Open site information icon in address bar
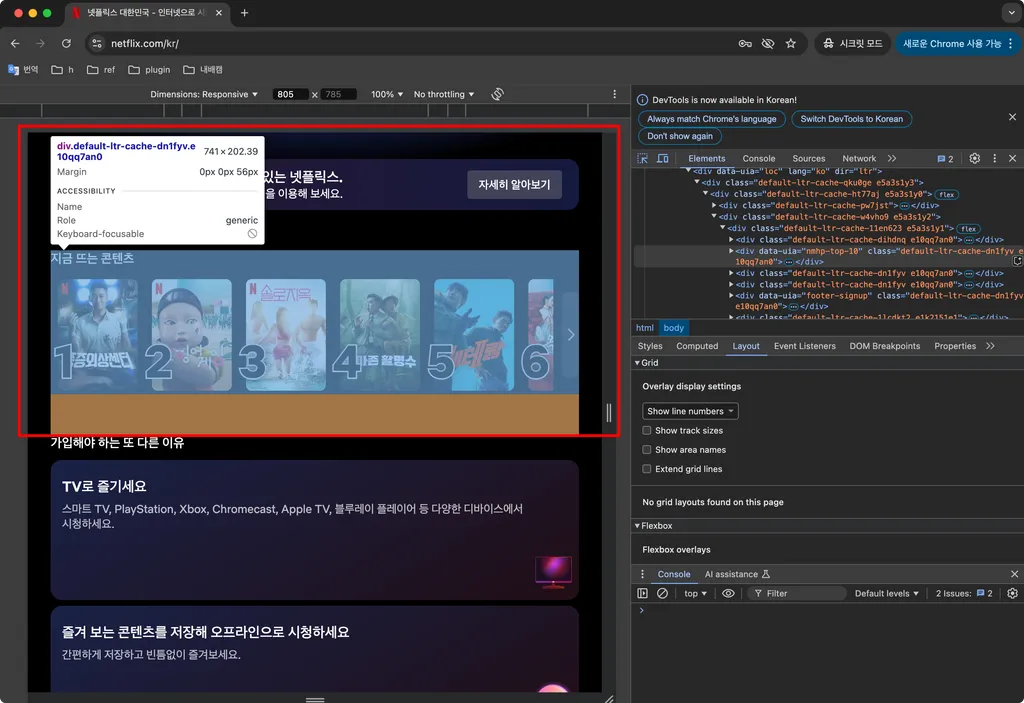Image resolution: width=1024 pixels, height=703 pixels. [97, 43]
